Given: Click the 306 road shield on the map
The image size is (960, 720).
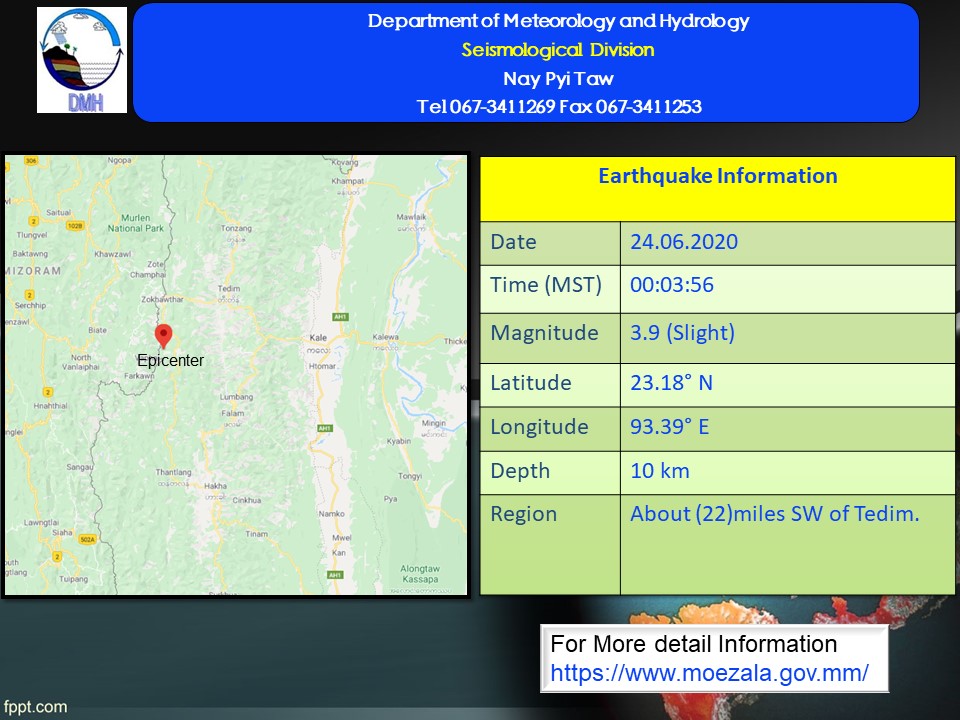Looking at the screenshot, I should click(31, 161).
